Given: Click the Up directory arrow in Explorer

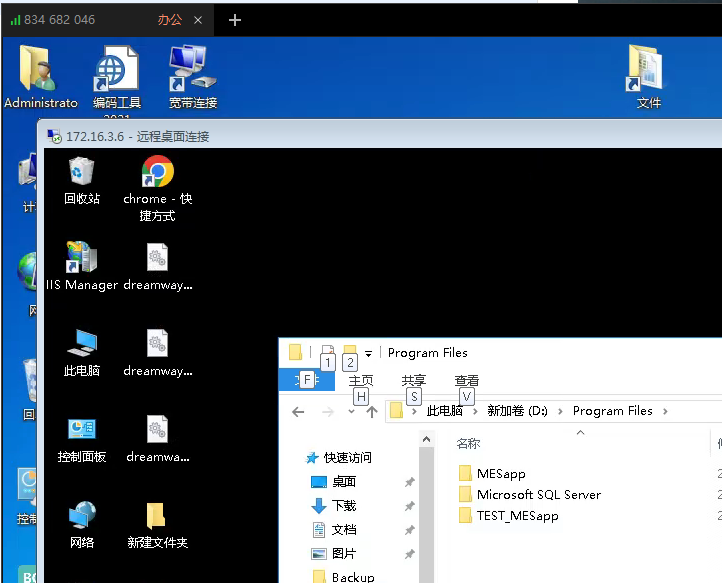Looking at the screenshot, I should [x=371, y=411].
